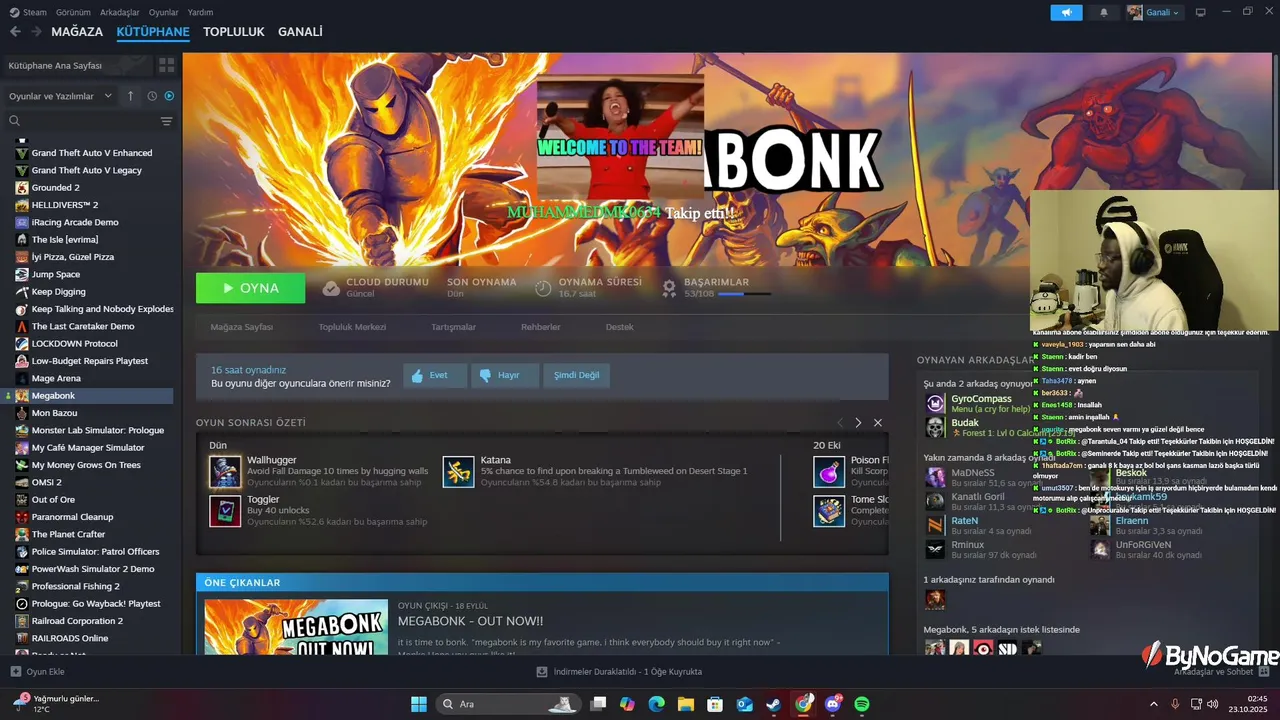Screen dimensions: 1280x720
Task: Open the MEGABONK OUT NOW news thumbnail
Action: tap(296, 627)
